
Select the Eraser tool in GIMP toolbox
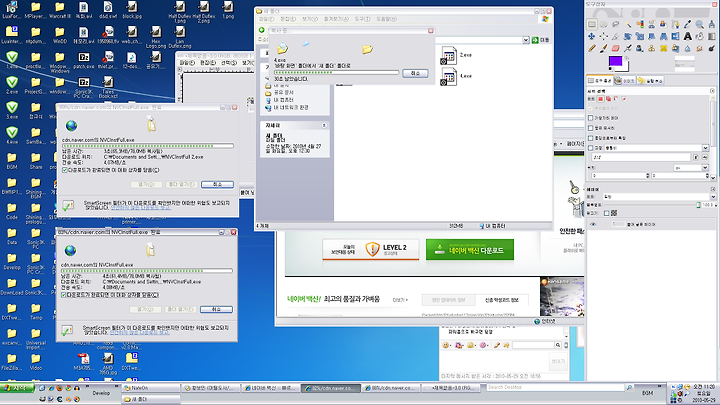click(616, 48)
